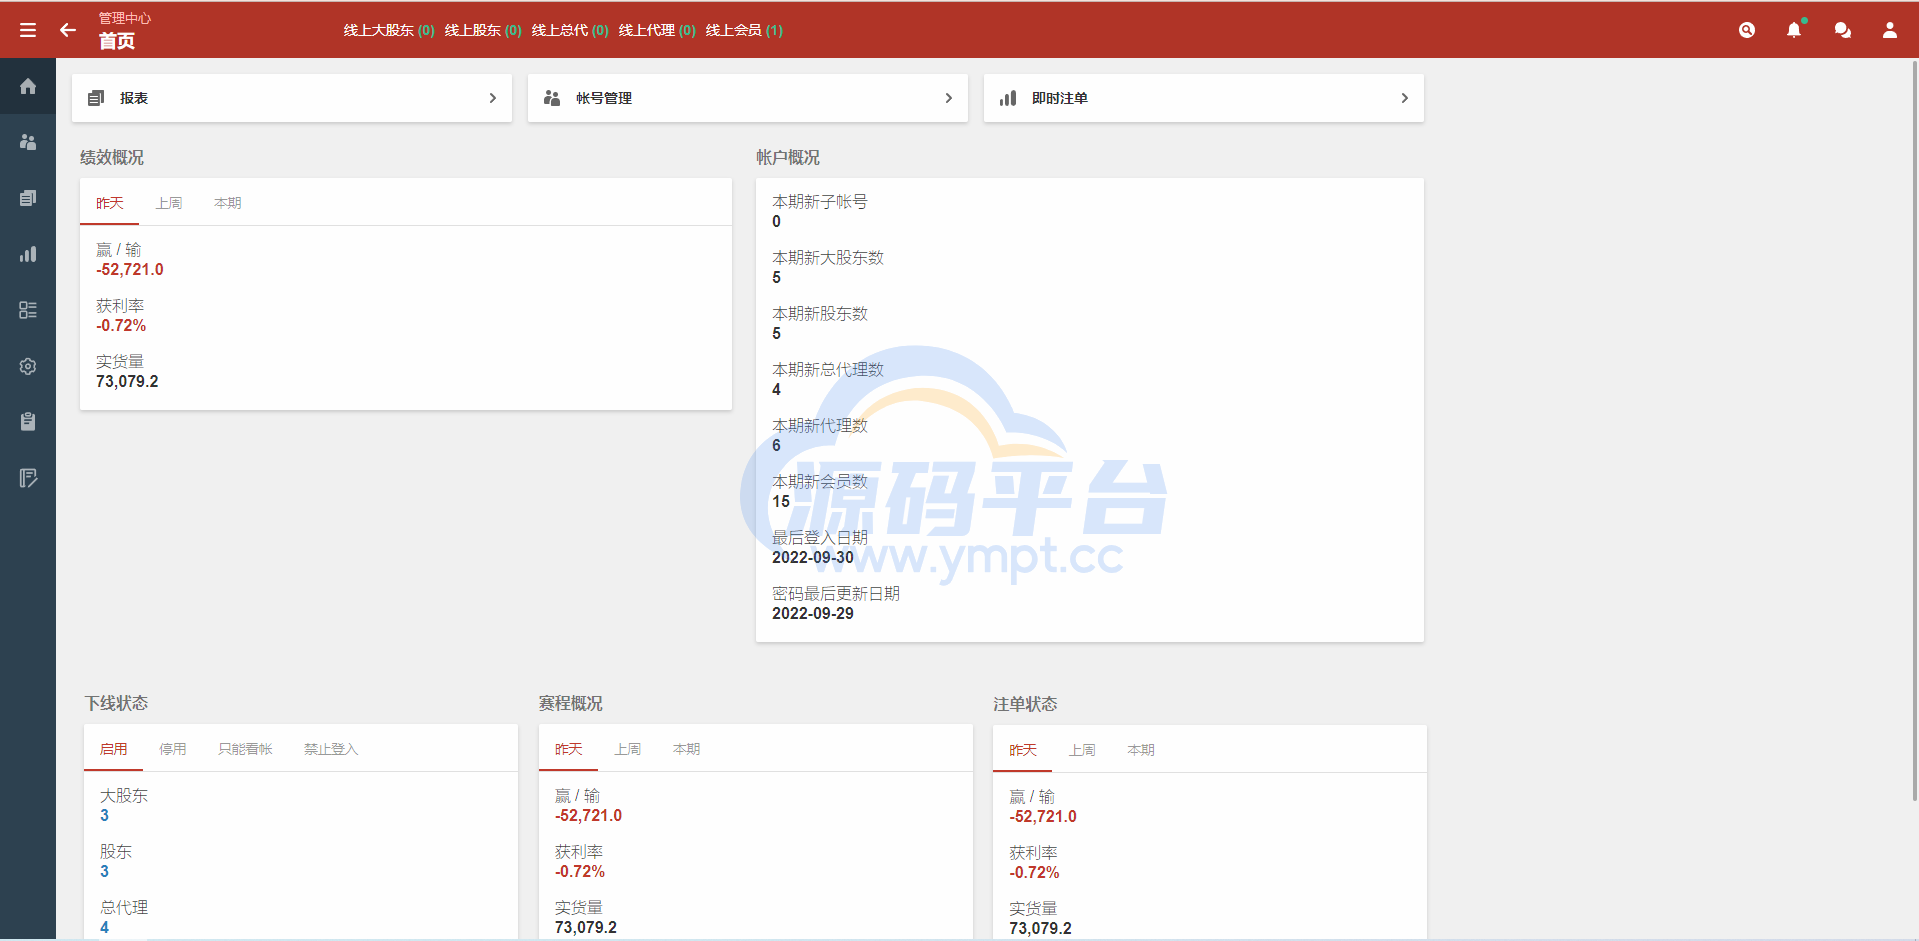1919x941 pixels.
Task: Select 本期 tab in 注单状态
Action: point(1141,750)
